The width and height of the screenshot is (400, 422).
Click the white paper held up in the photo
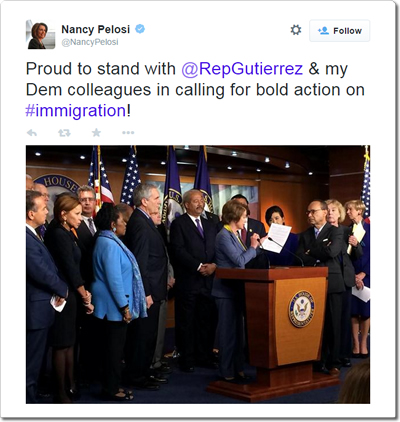pos(277,238)
